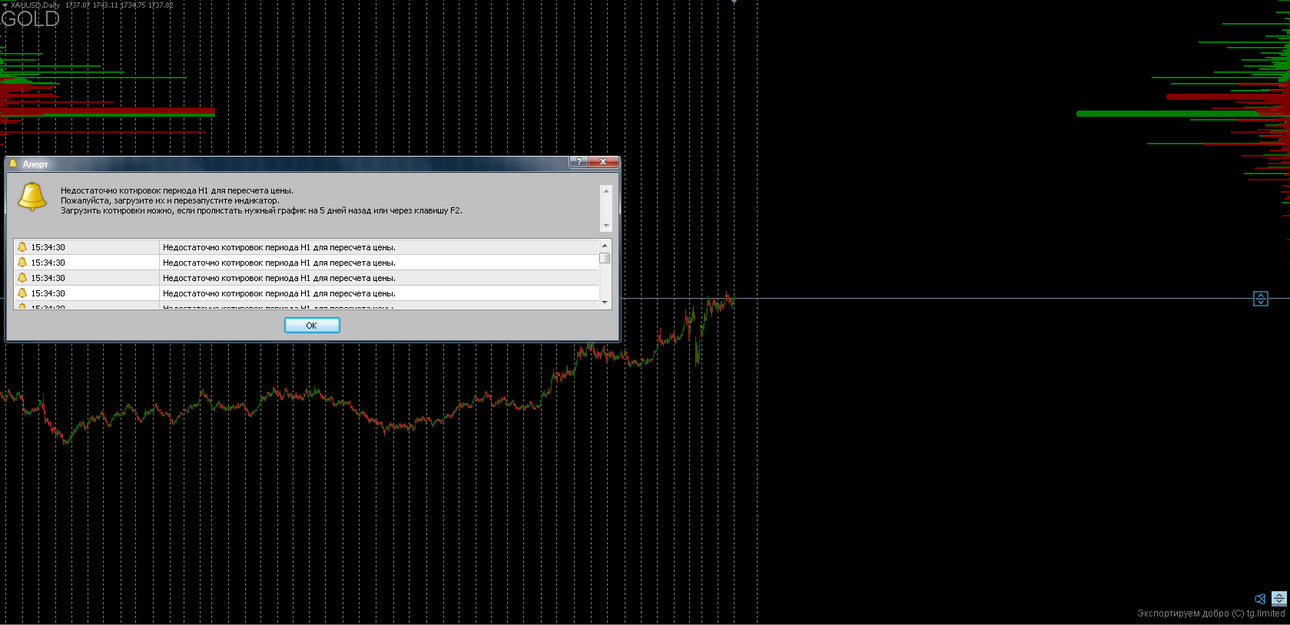Click the up-down arrows icon beside the speaker
The height and width of the screenshot is (625, 1290).
pos(1279,598)
